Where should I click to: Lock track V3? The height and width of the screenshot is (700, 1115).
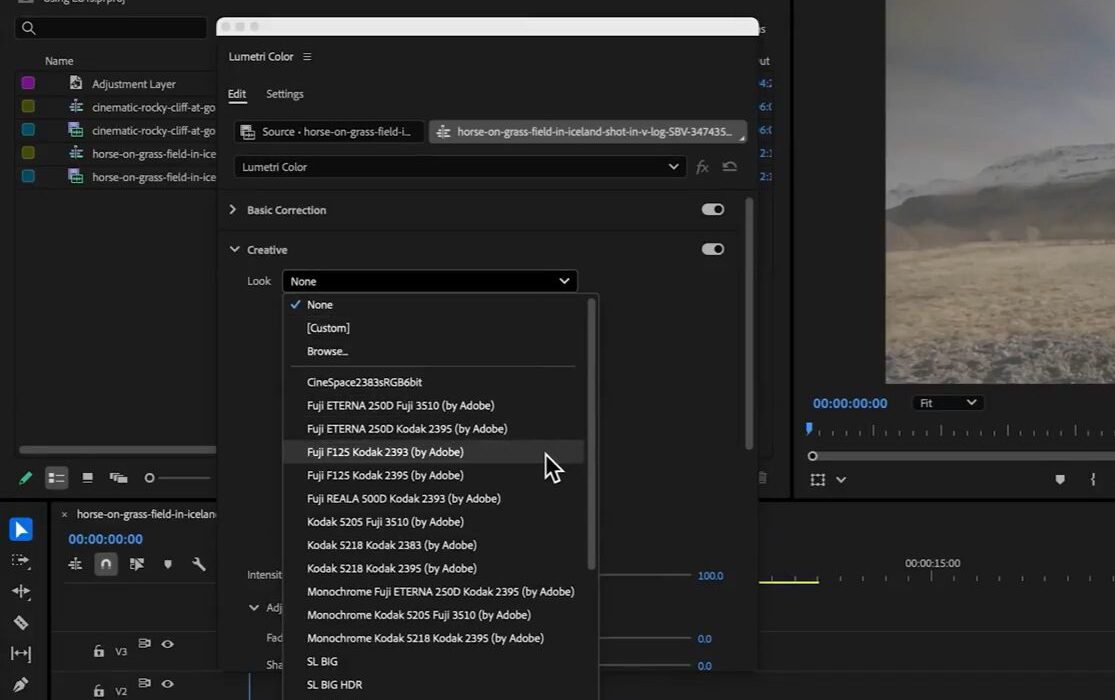(99, 651)
